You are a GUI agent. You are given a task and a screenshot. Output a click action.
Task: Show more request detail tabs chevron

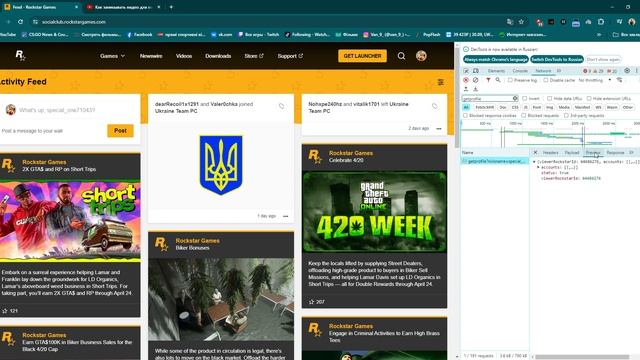coord(631,152)
